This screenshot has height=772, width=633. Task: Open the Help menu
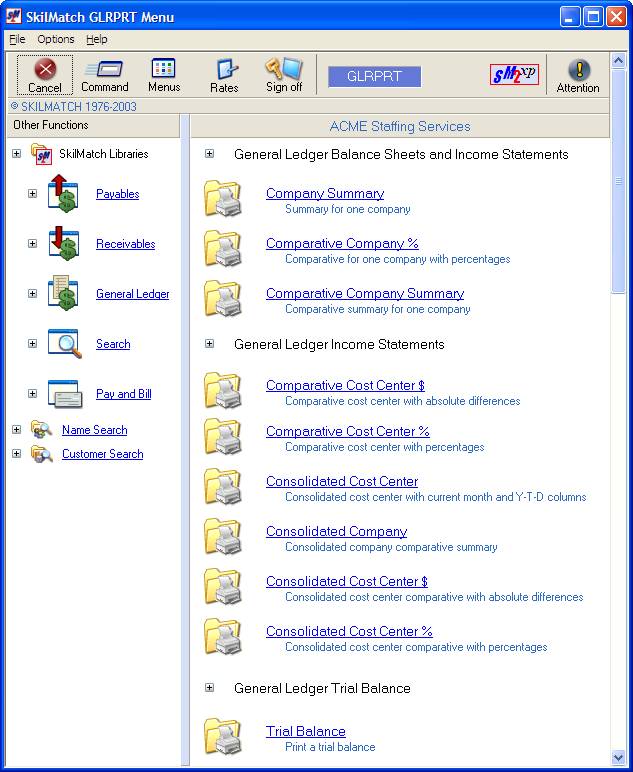[x=96, y=39]
